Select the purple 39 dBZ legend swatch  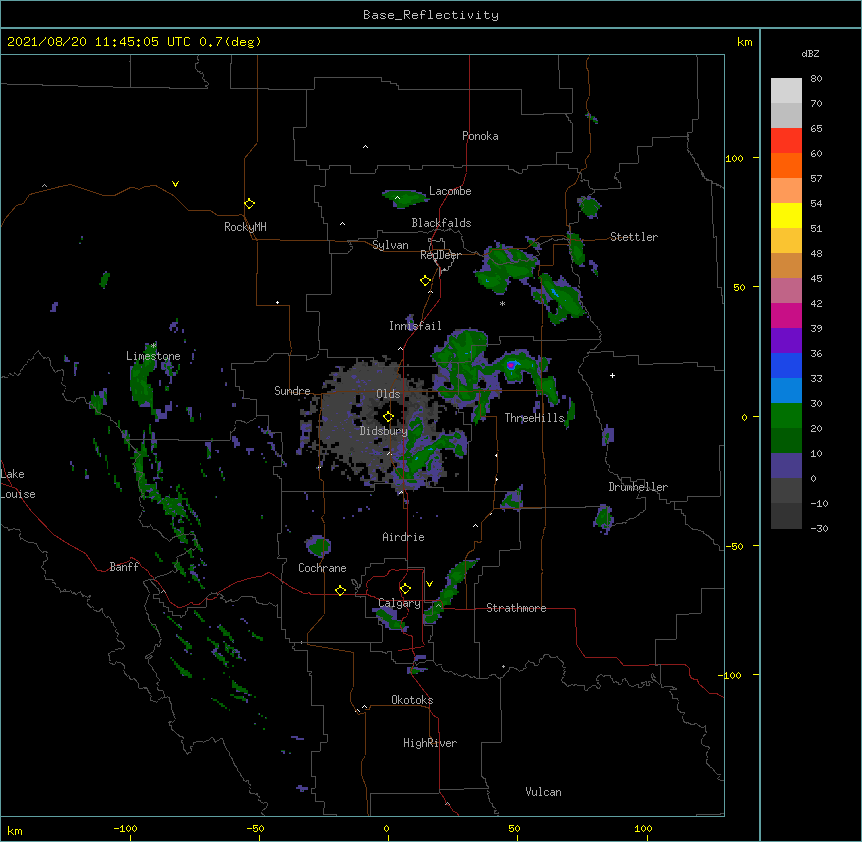tap(786, 341)
